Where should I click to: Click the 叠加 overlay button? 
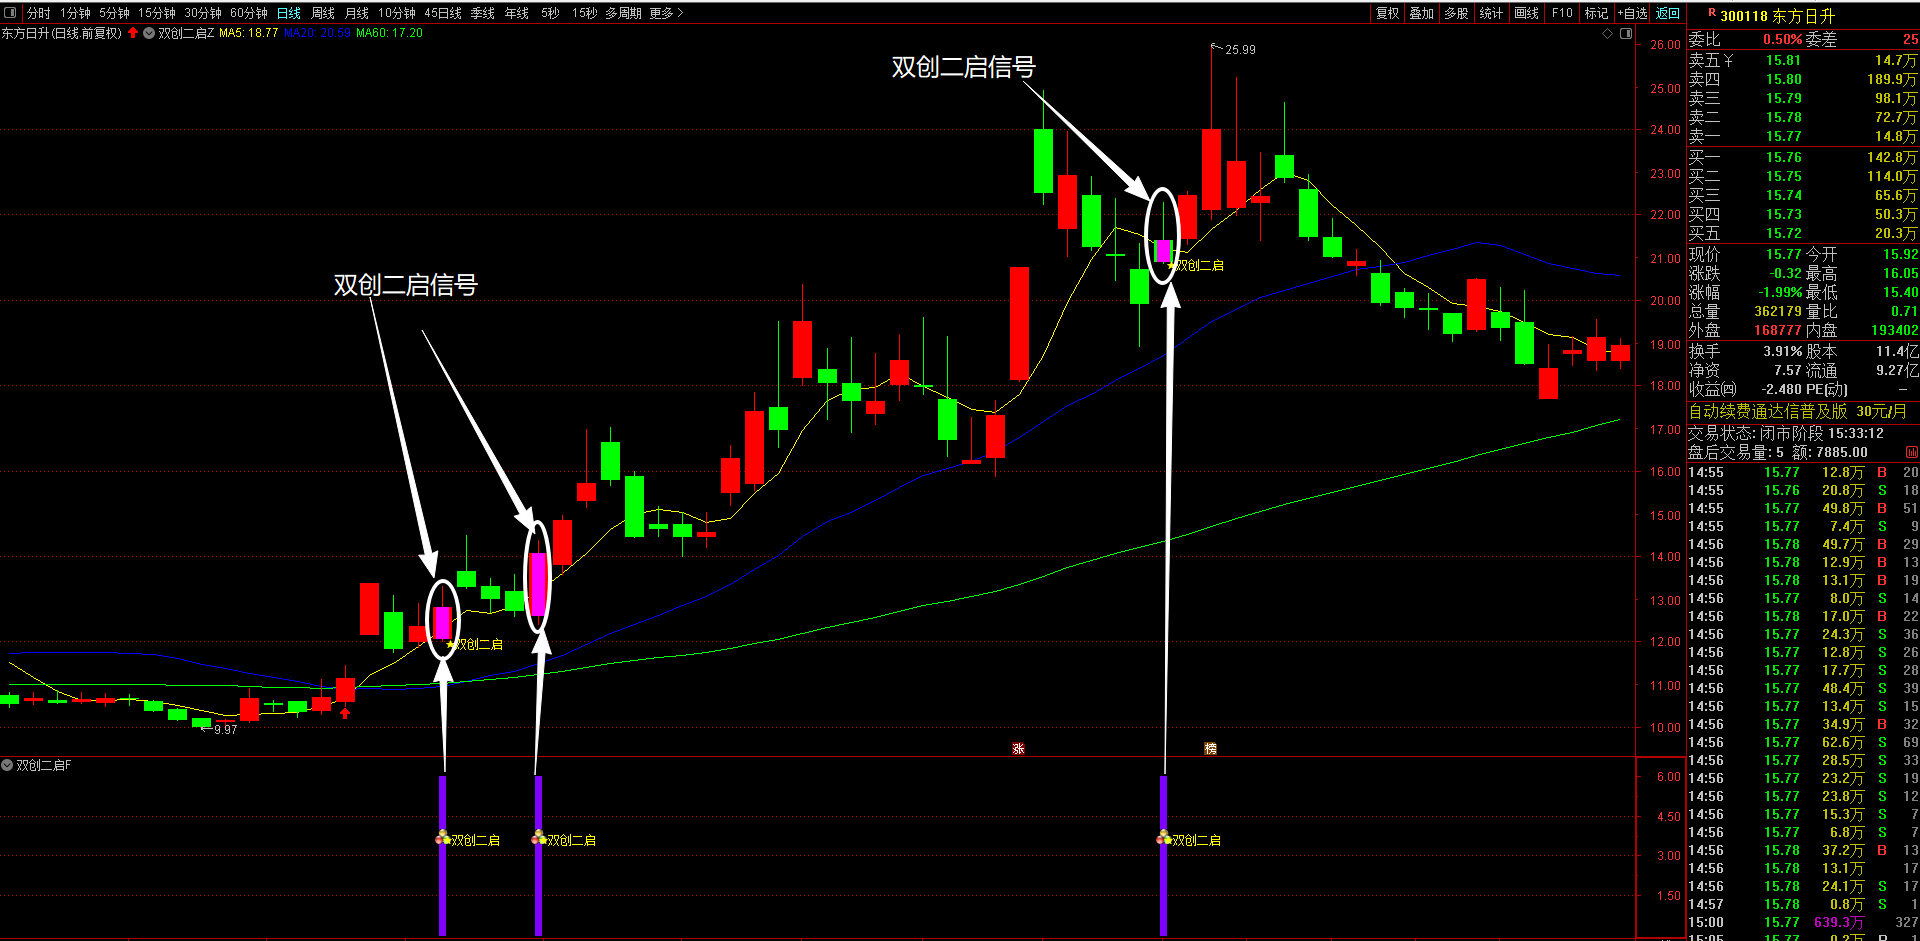click(1422, 13)
